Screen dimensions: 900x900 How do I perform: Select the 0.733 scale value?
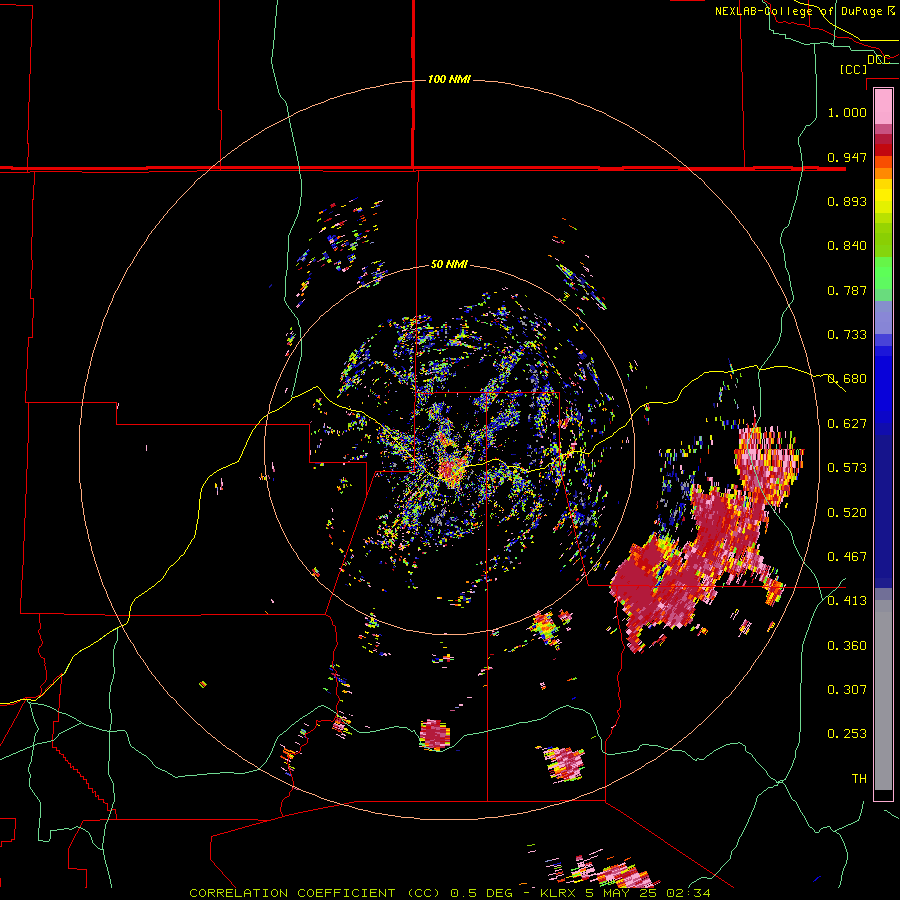[x=847, y=335]
